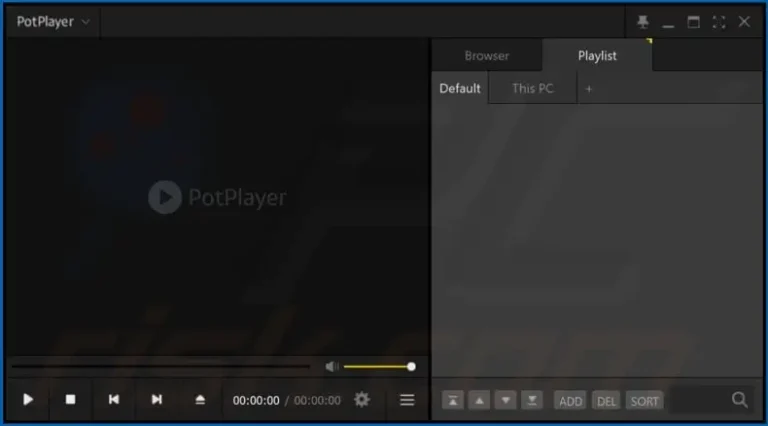Open the gear control panel

point(362,400)
